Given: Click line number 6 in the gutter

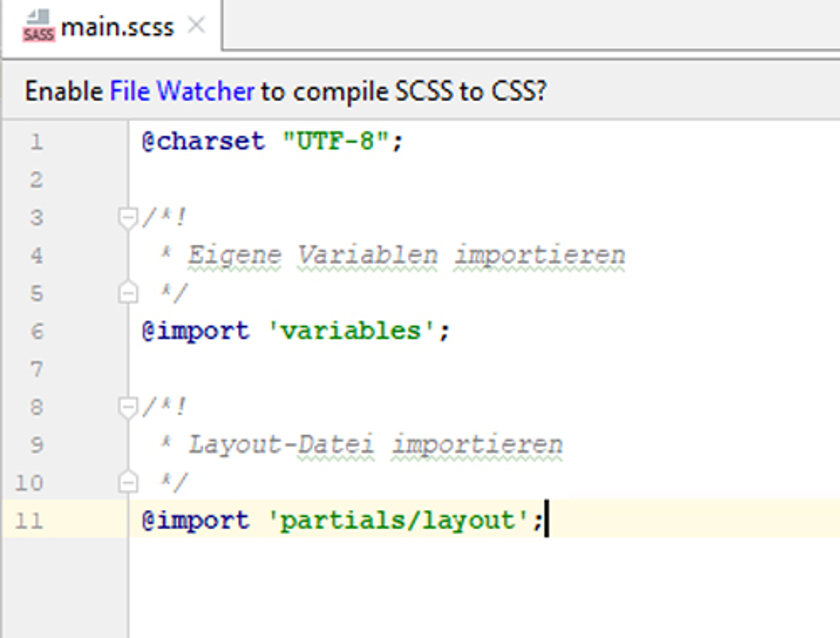Looking at the screenshot, I should (x=36, y=331).
